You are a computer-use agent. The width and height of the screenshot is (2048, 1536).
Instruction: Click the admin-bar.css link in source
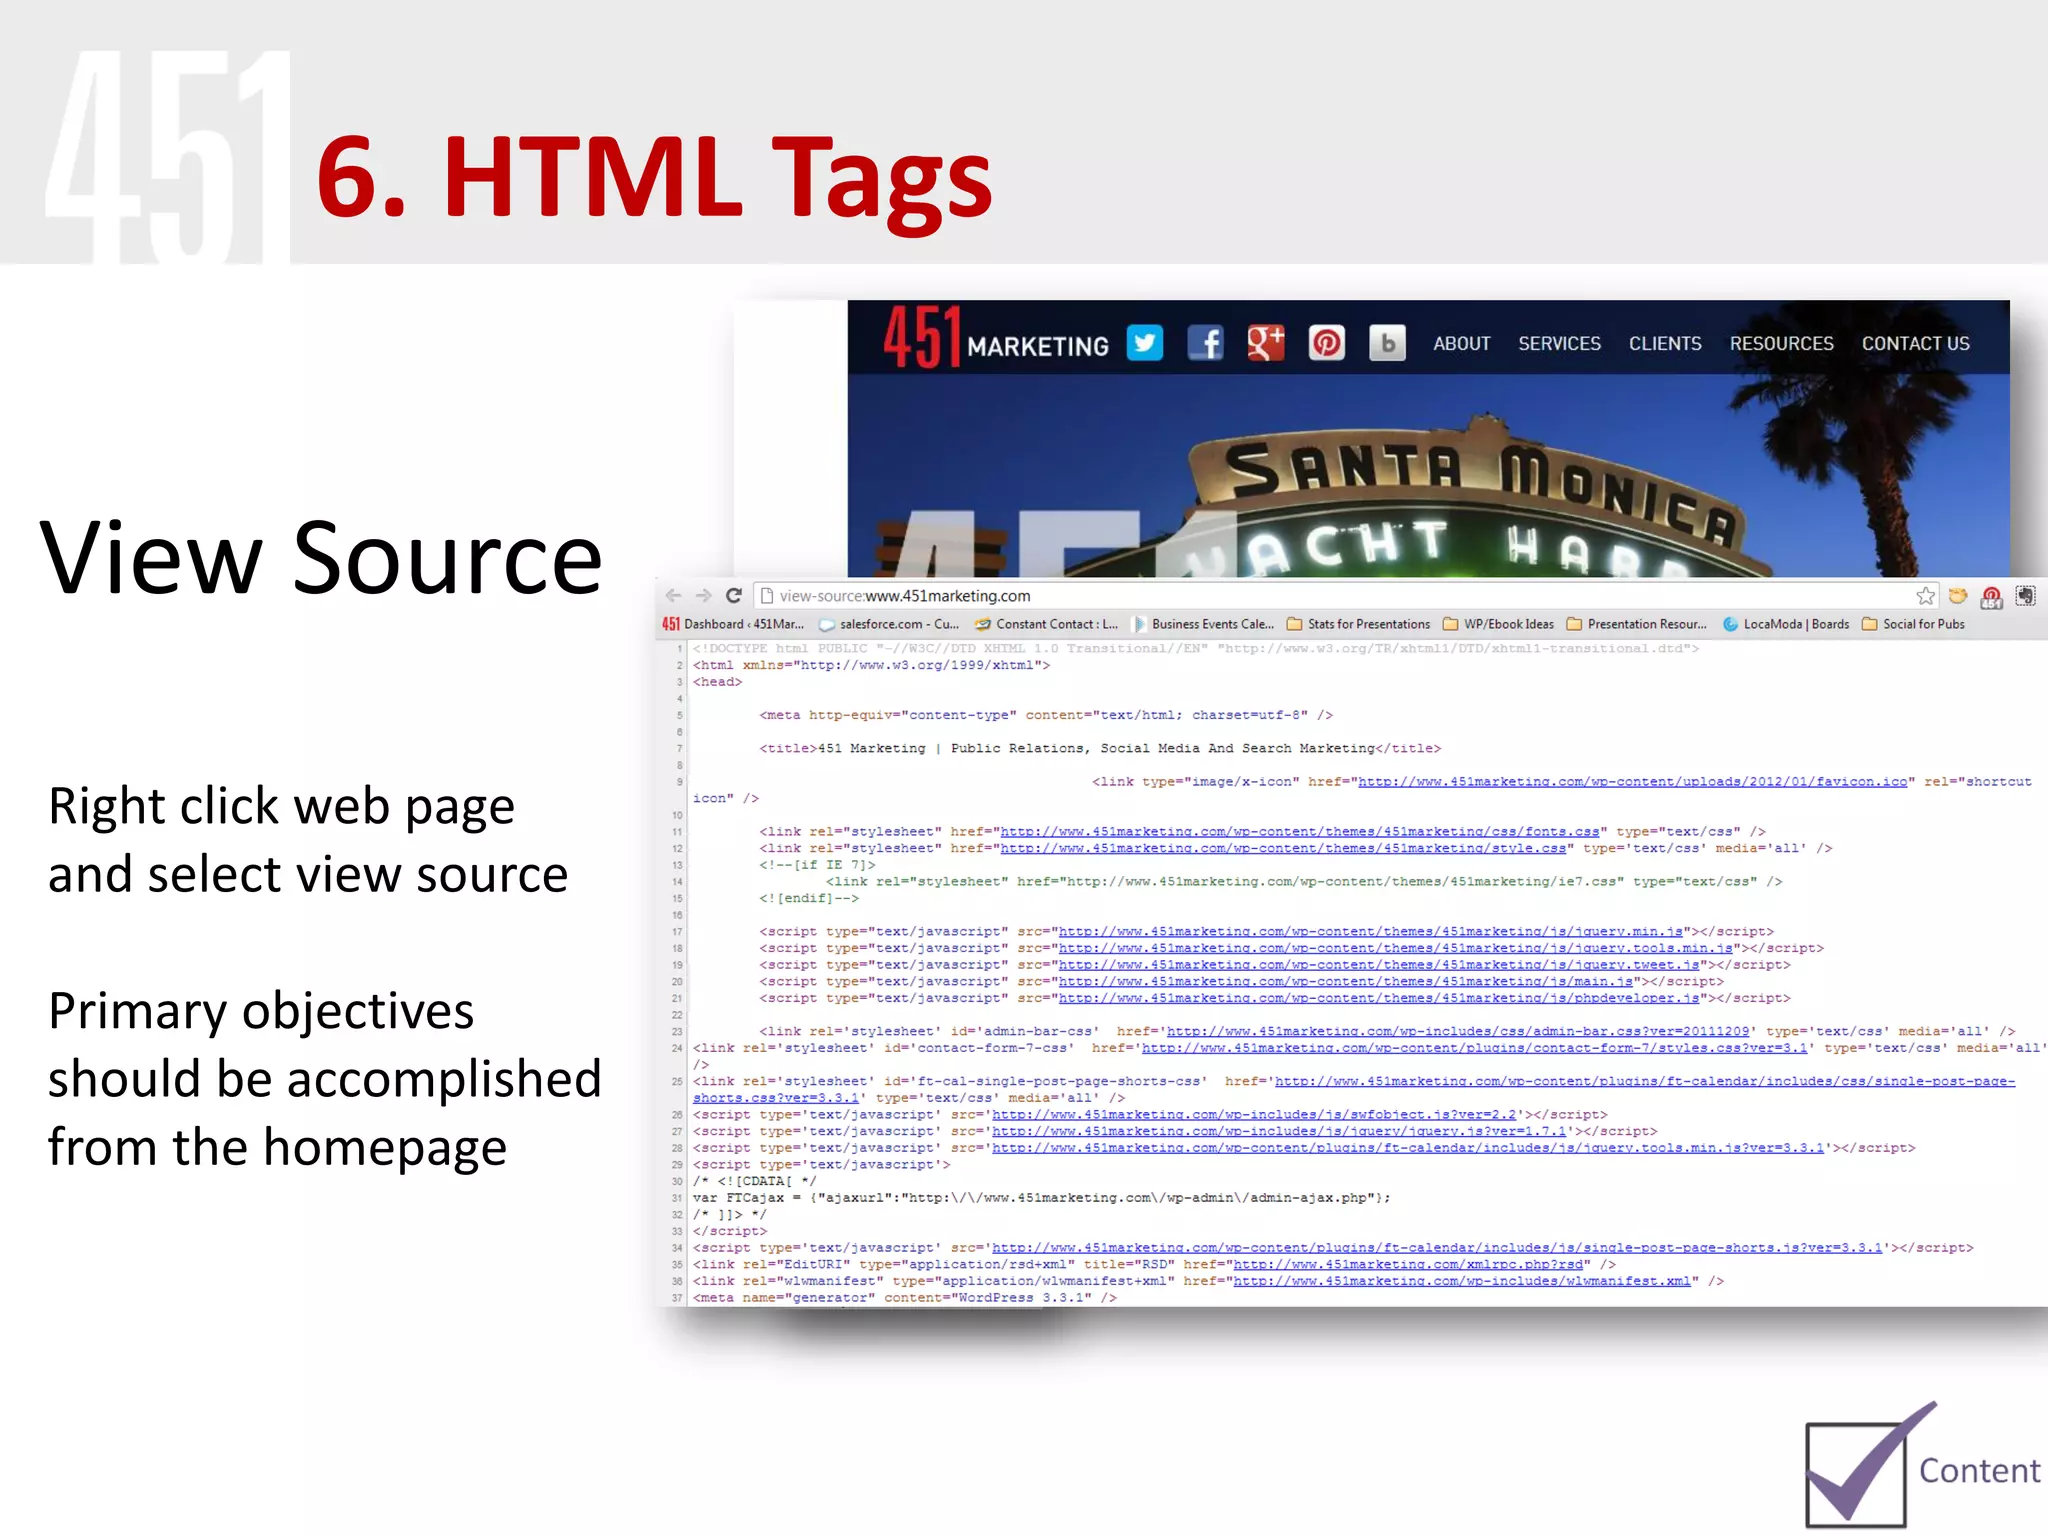(x=1458, y=1031)
